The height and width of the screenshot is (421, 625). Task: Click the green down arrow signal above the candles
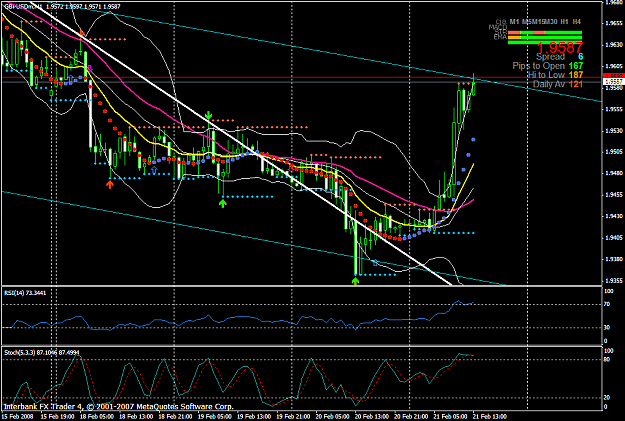click(x=208, y=116)
